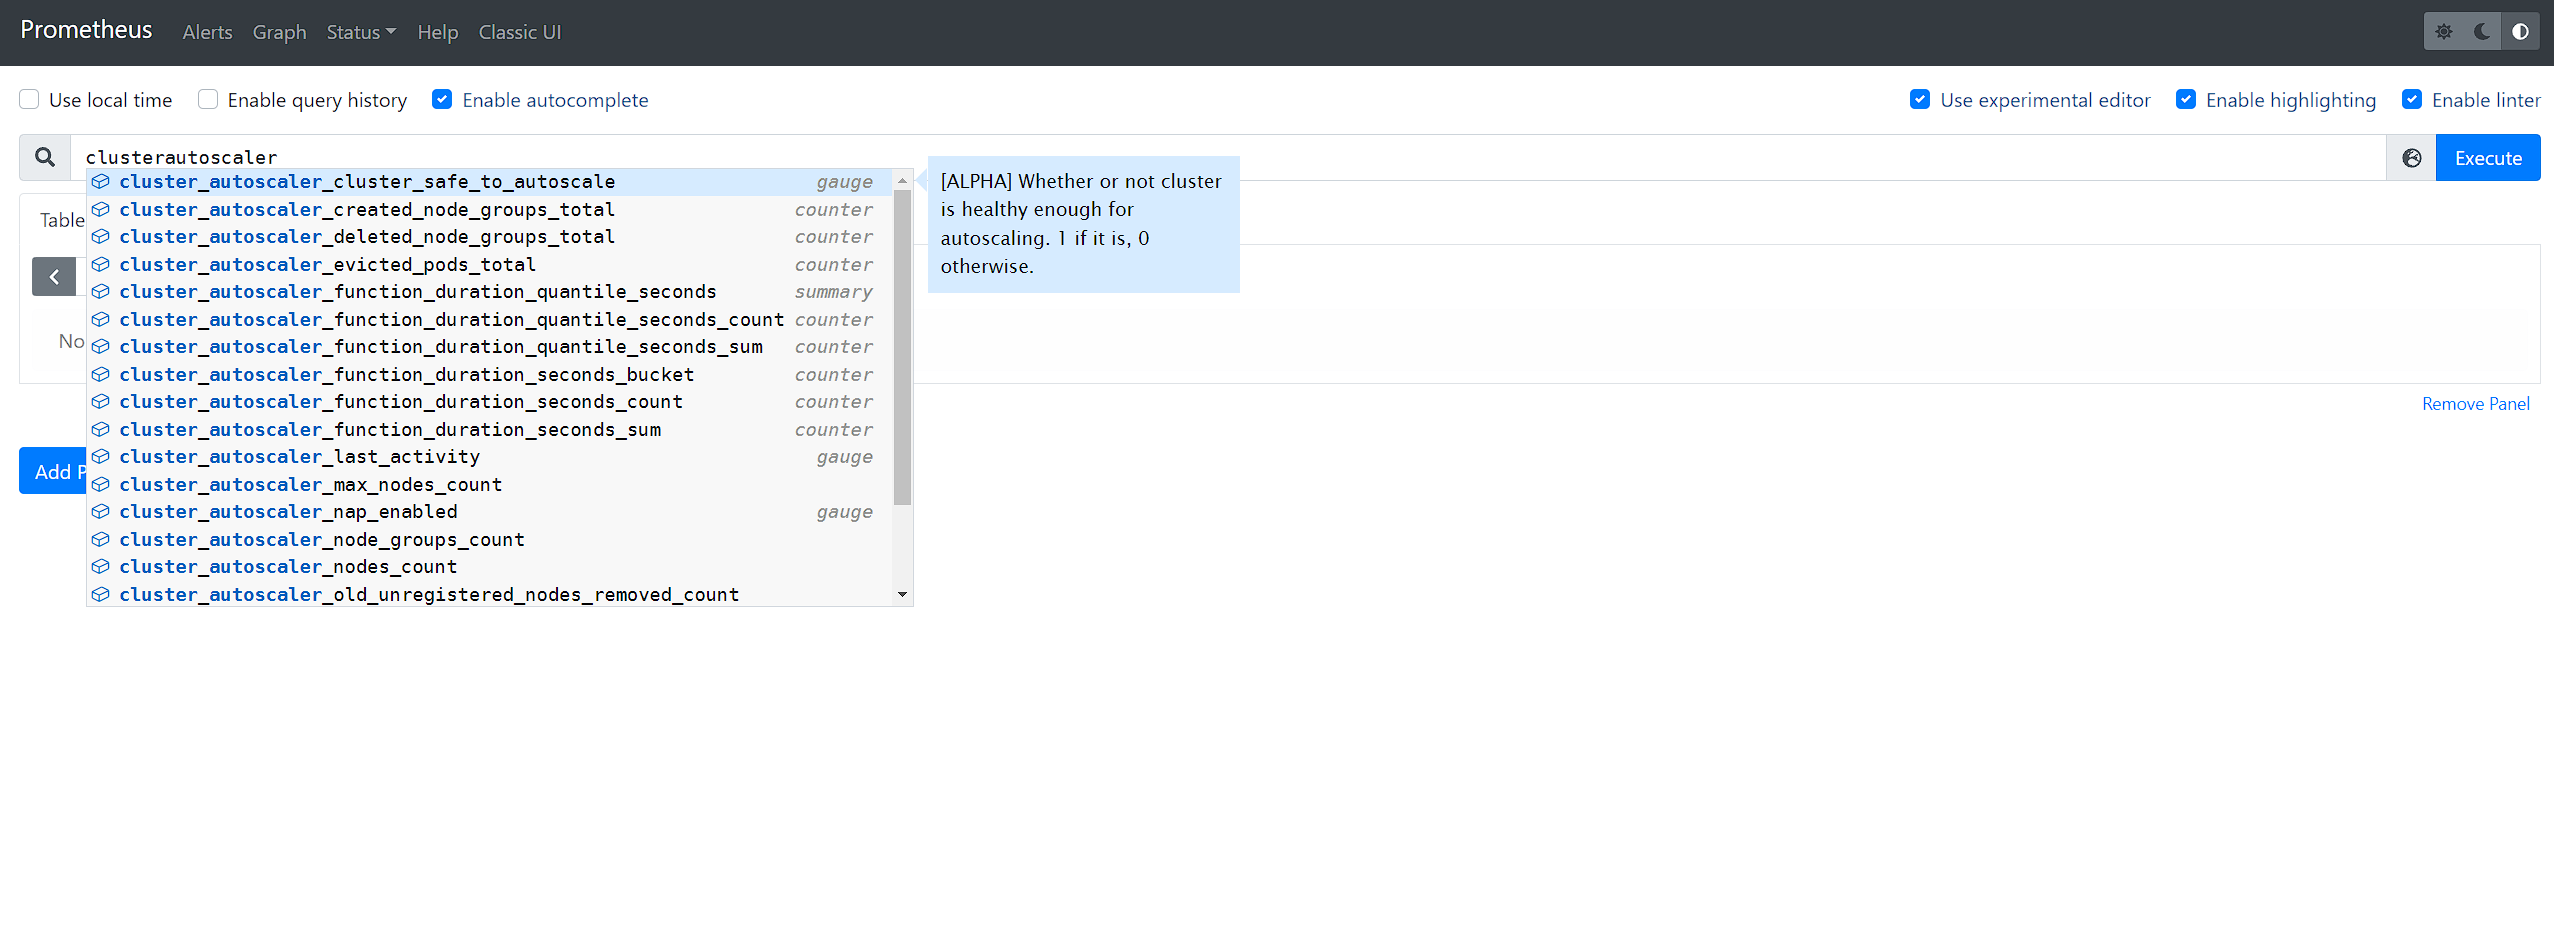Image resolution: width=2554 pixels, height=938 pixels.
Task: Select cluster_autoscaler_evicted_pods_total suggestion
Action: pyautogui.click(x=488, y=264)
